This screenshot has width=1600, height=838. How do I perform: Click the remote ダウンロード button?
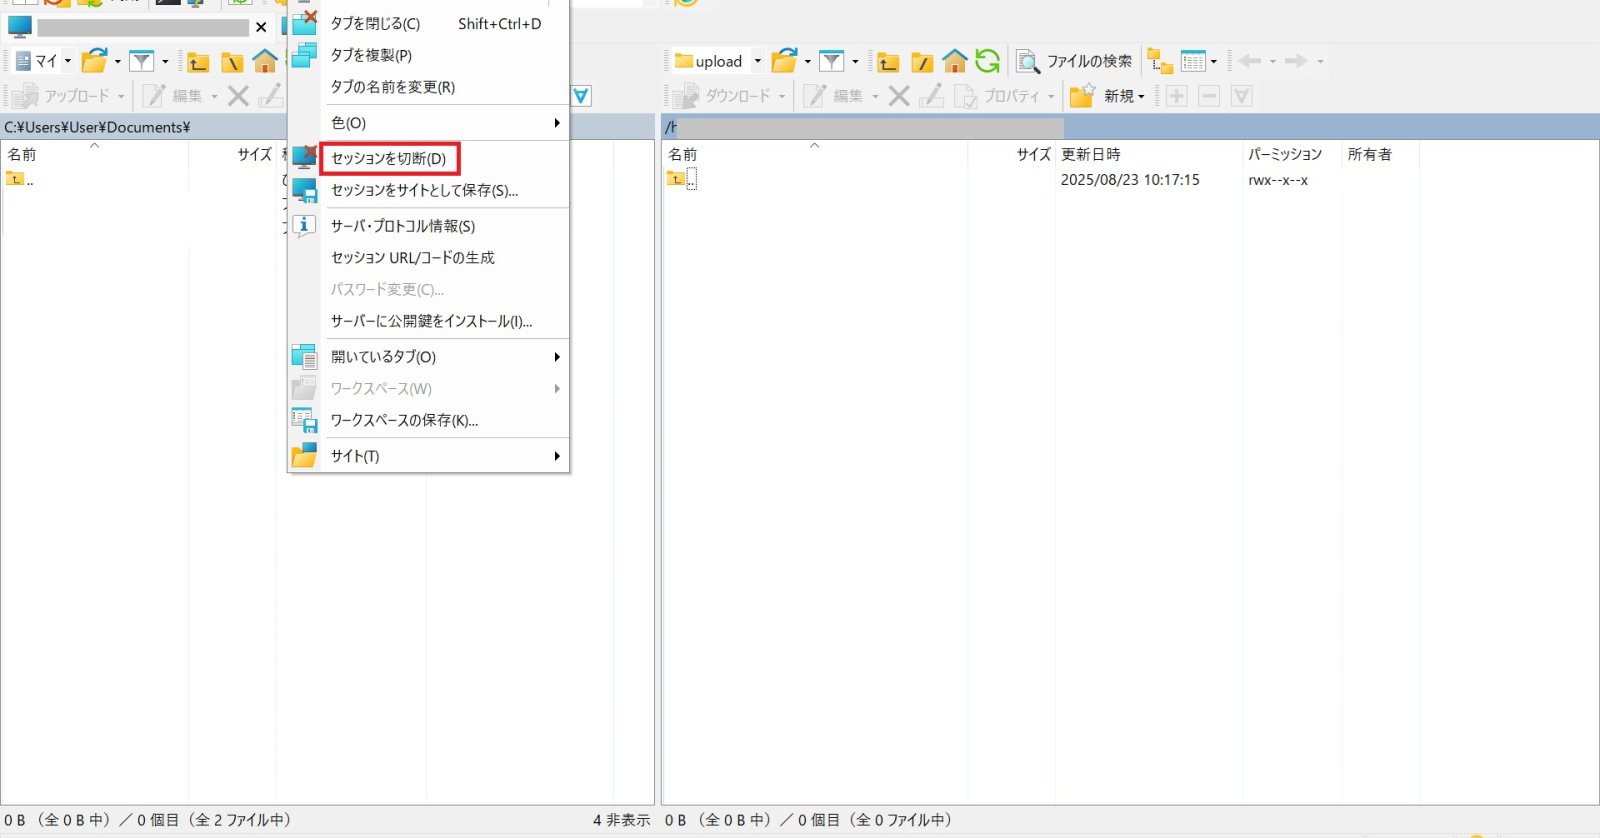730,96
